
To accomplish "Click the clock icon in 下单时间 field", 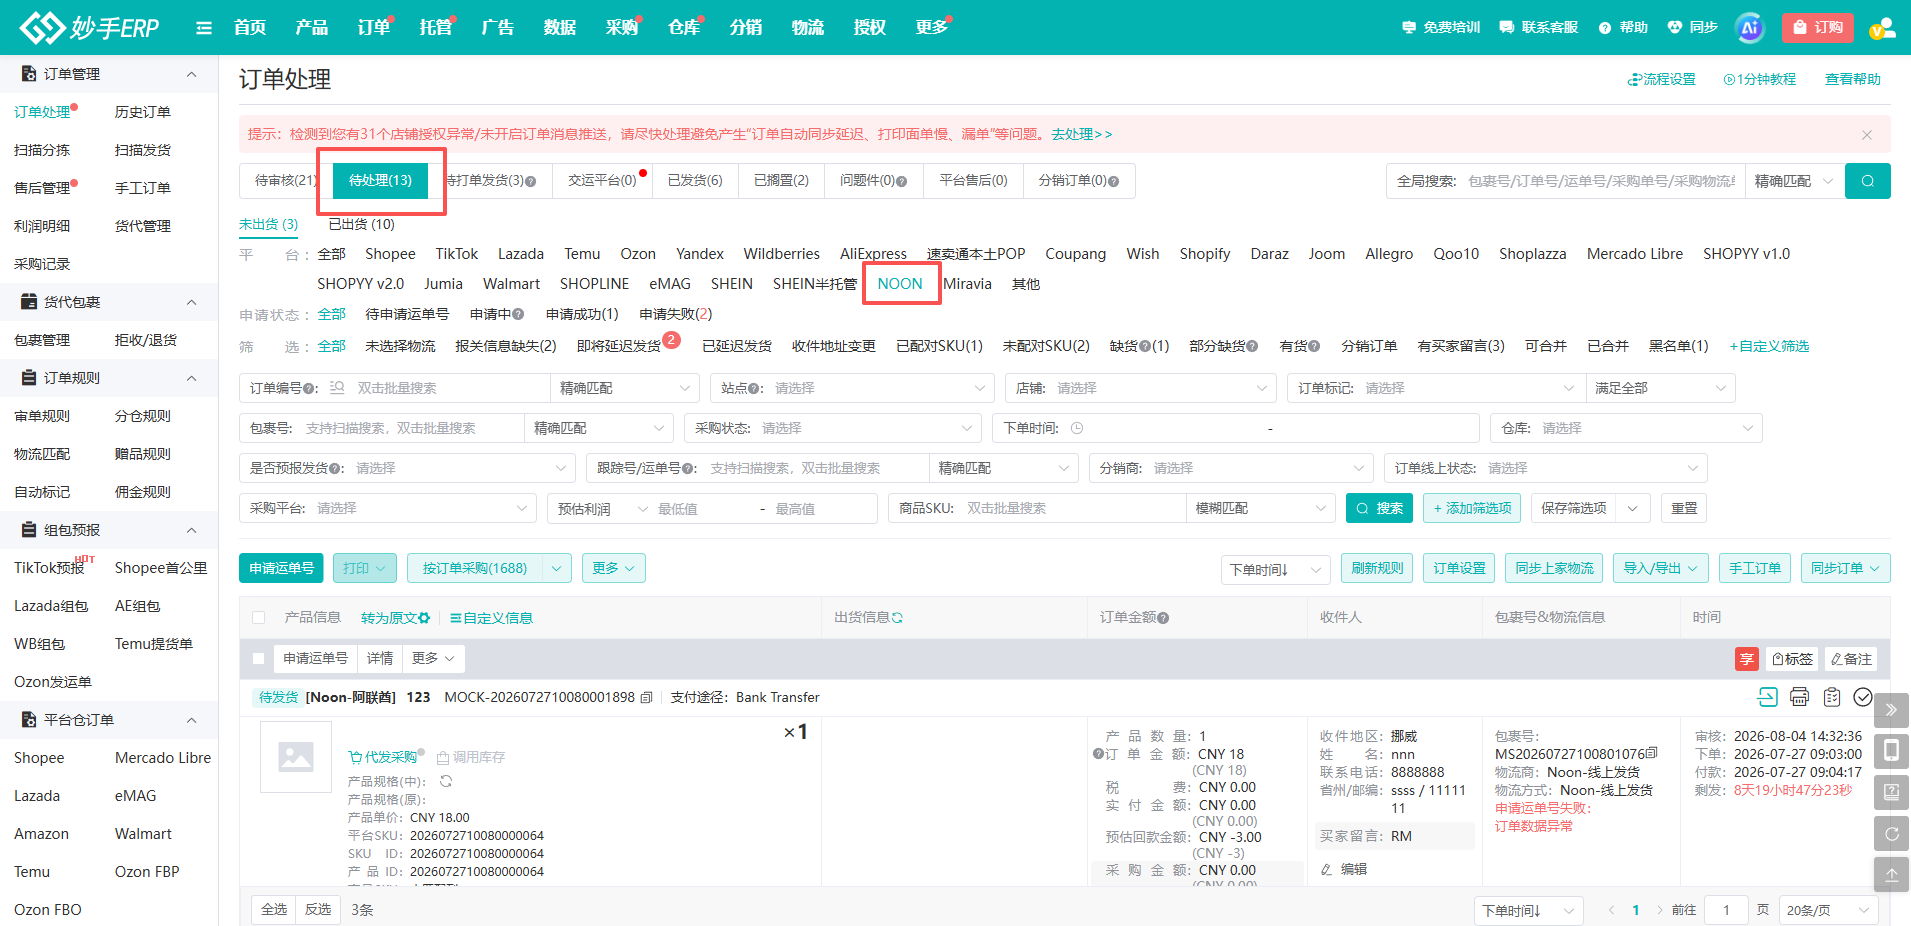I will pos(1077,428).
